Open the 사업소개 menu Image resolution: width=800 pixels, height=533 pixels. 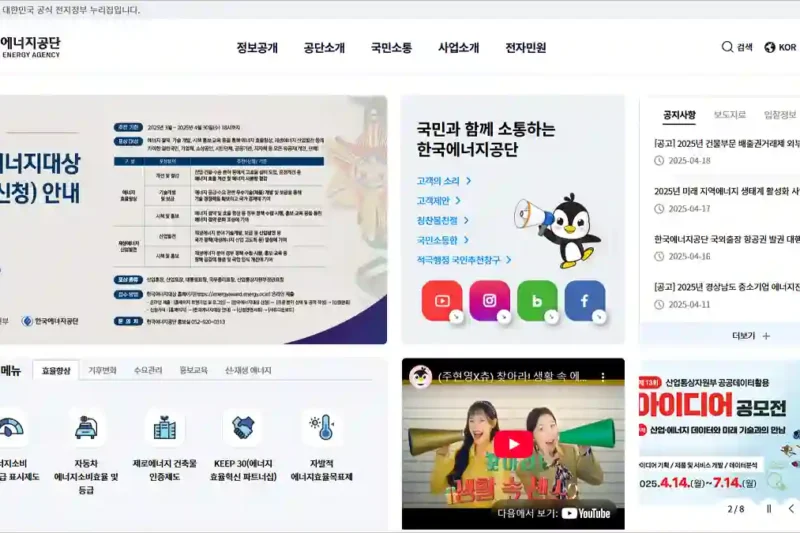point(458,47)
